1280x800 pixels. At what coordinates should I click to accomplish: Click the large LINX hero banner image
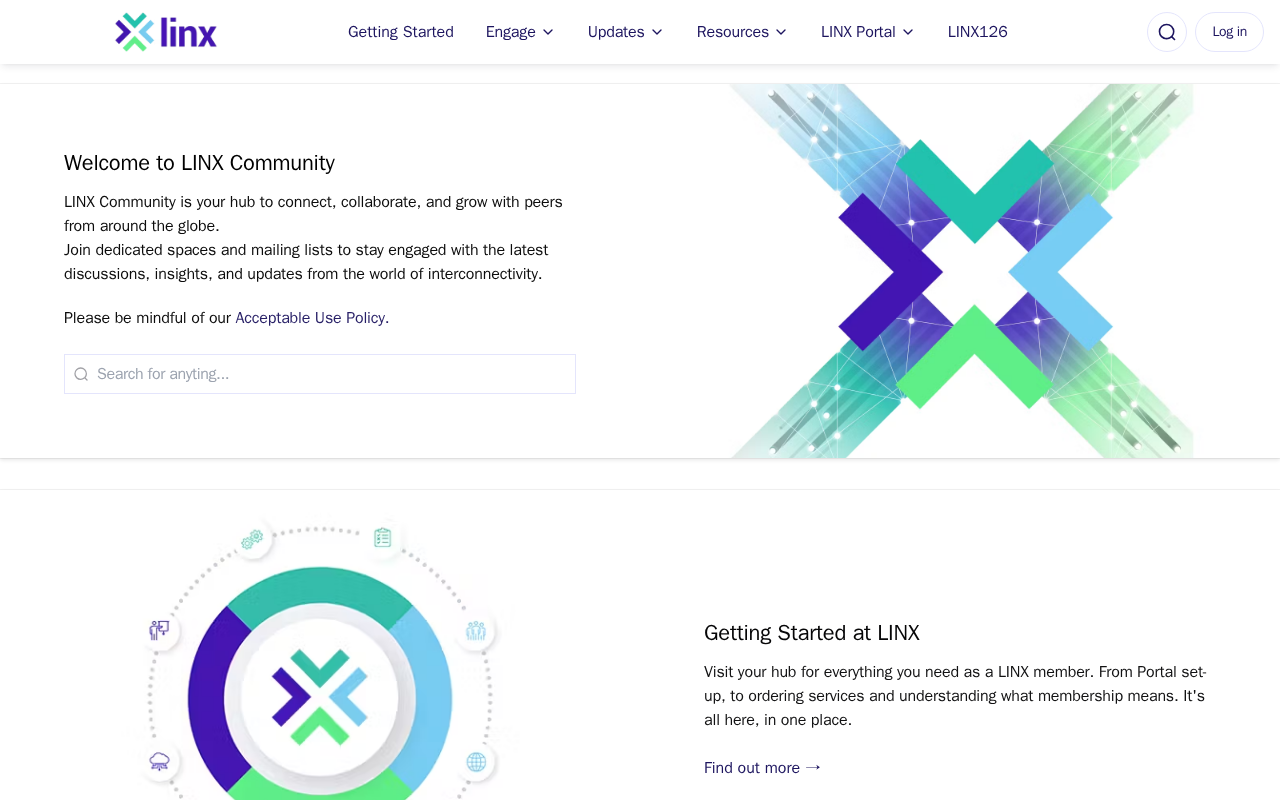click(960, 271)
